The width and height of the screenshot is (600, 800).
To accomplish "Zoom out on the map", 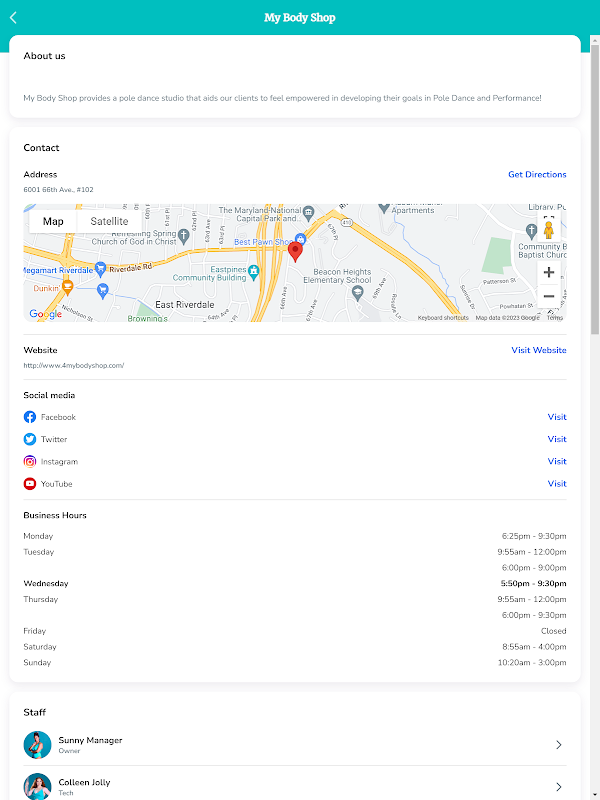I will tap(549, 296).
